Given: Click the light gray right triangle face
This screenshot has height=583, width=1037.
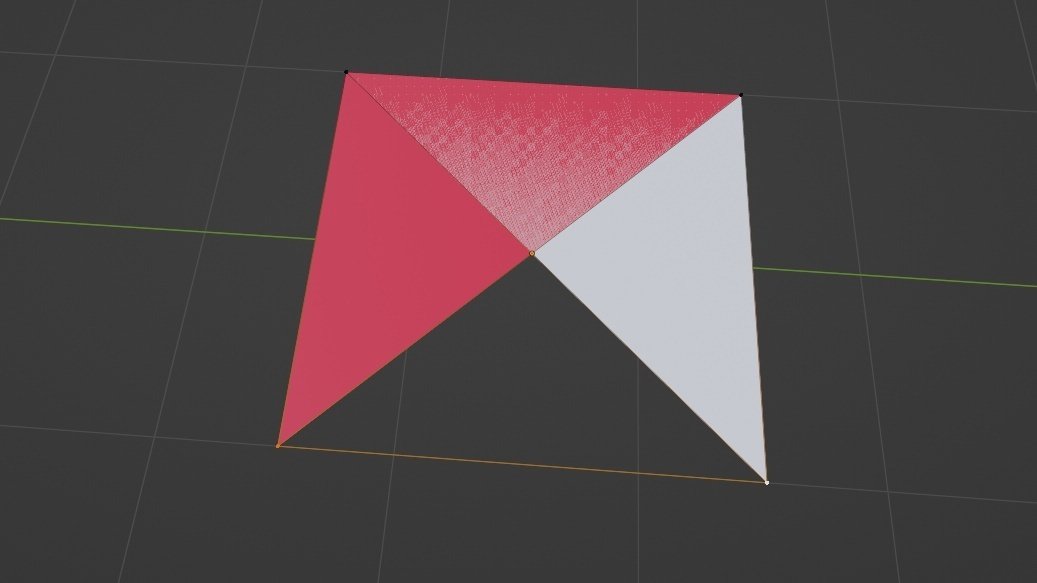Looking at the screenshot, I should point(681,278).
